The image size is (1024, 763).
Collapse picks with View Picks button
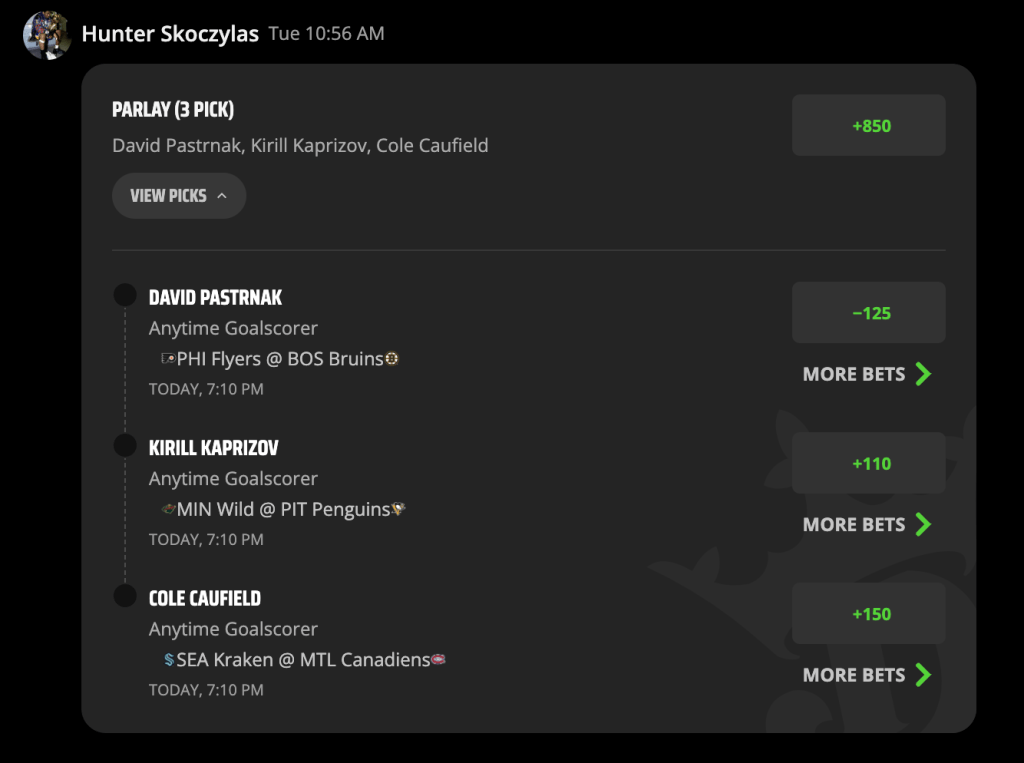click(179, 196)
